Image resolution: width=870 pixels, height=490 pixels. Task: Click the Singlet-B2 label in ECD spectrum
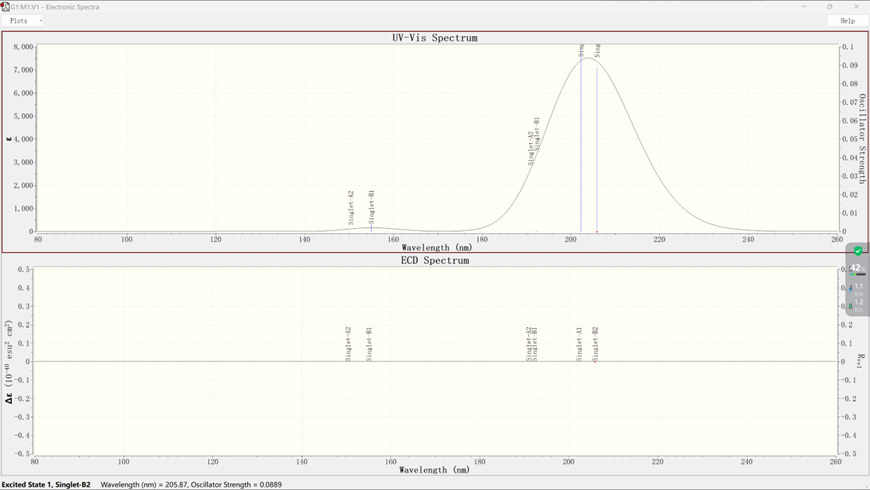click(595, 344)
